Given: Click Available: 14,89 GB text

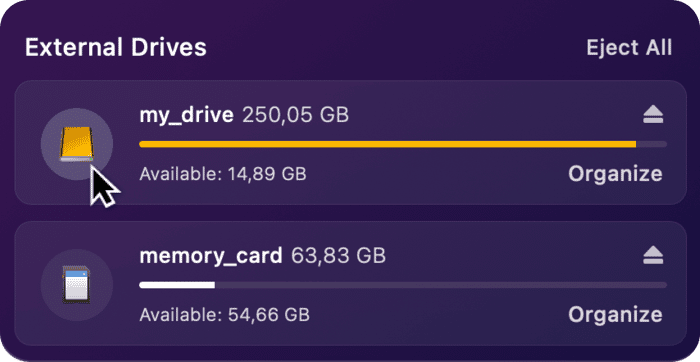Looking at the screenshot, I should point(223,174).
